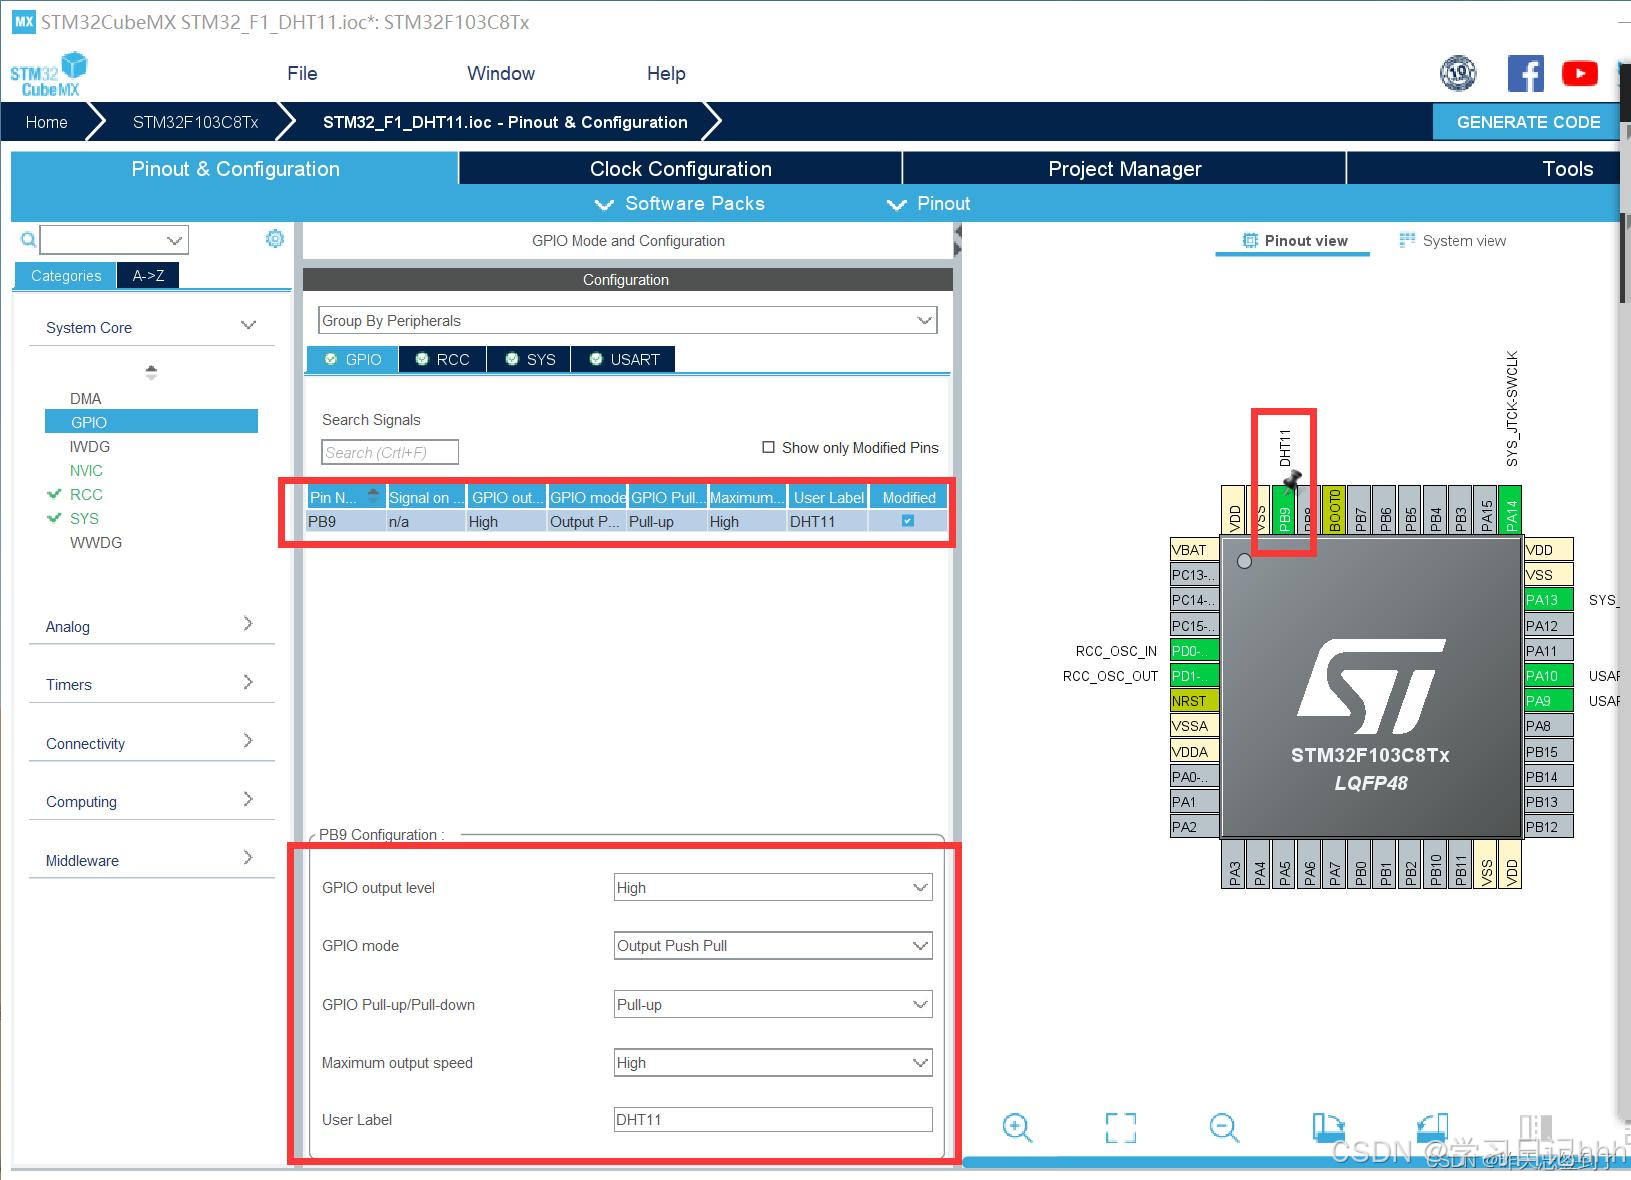
Task: Open the GPIO output level dropdown
Action: [x=773, y=887]
